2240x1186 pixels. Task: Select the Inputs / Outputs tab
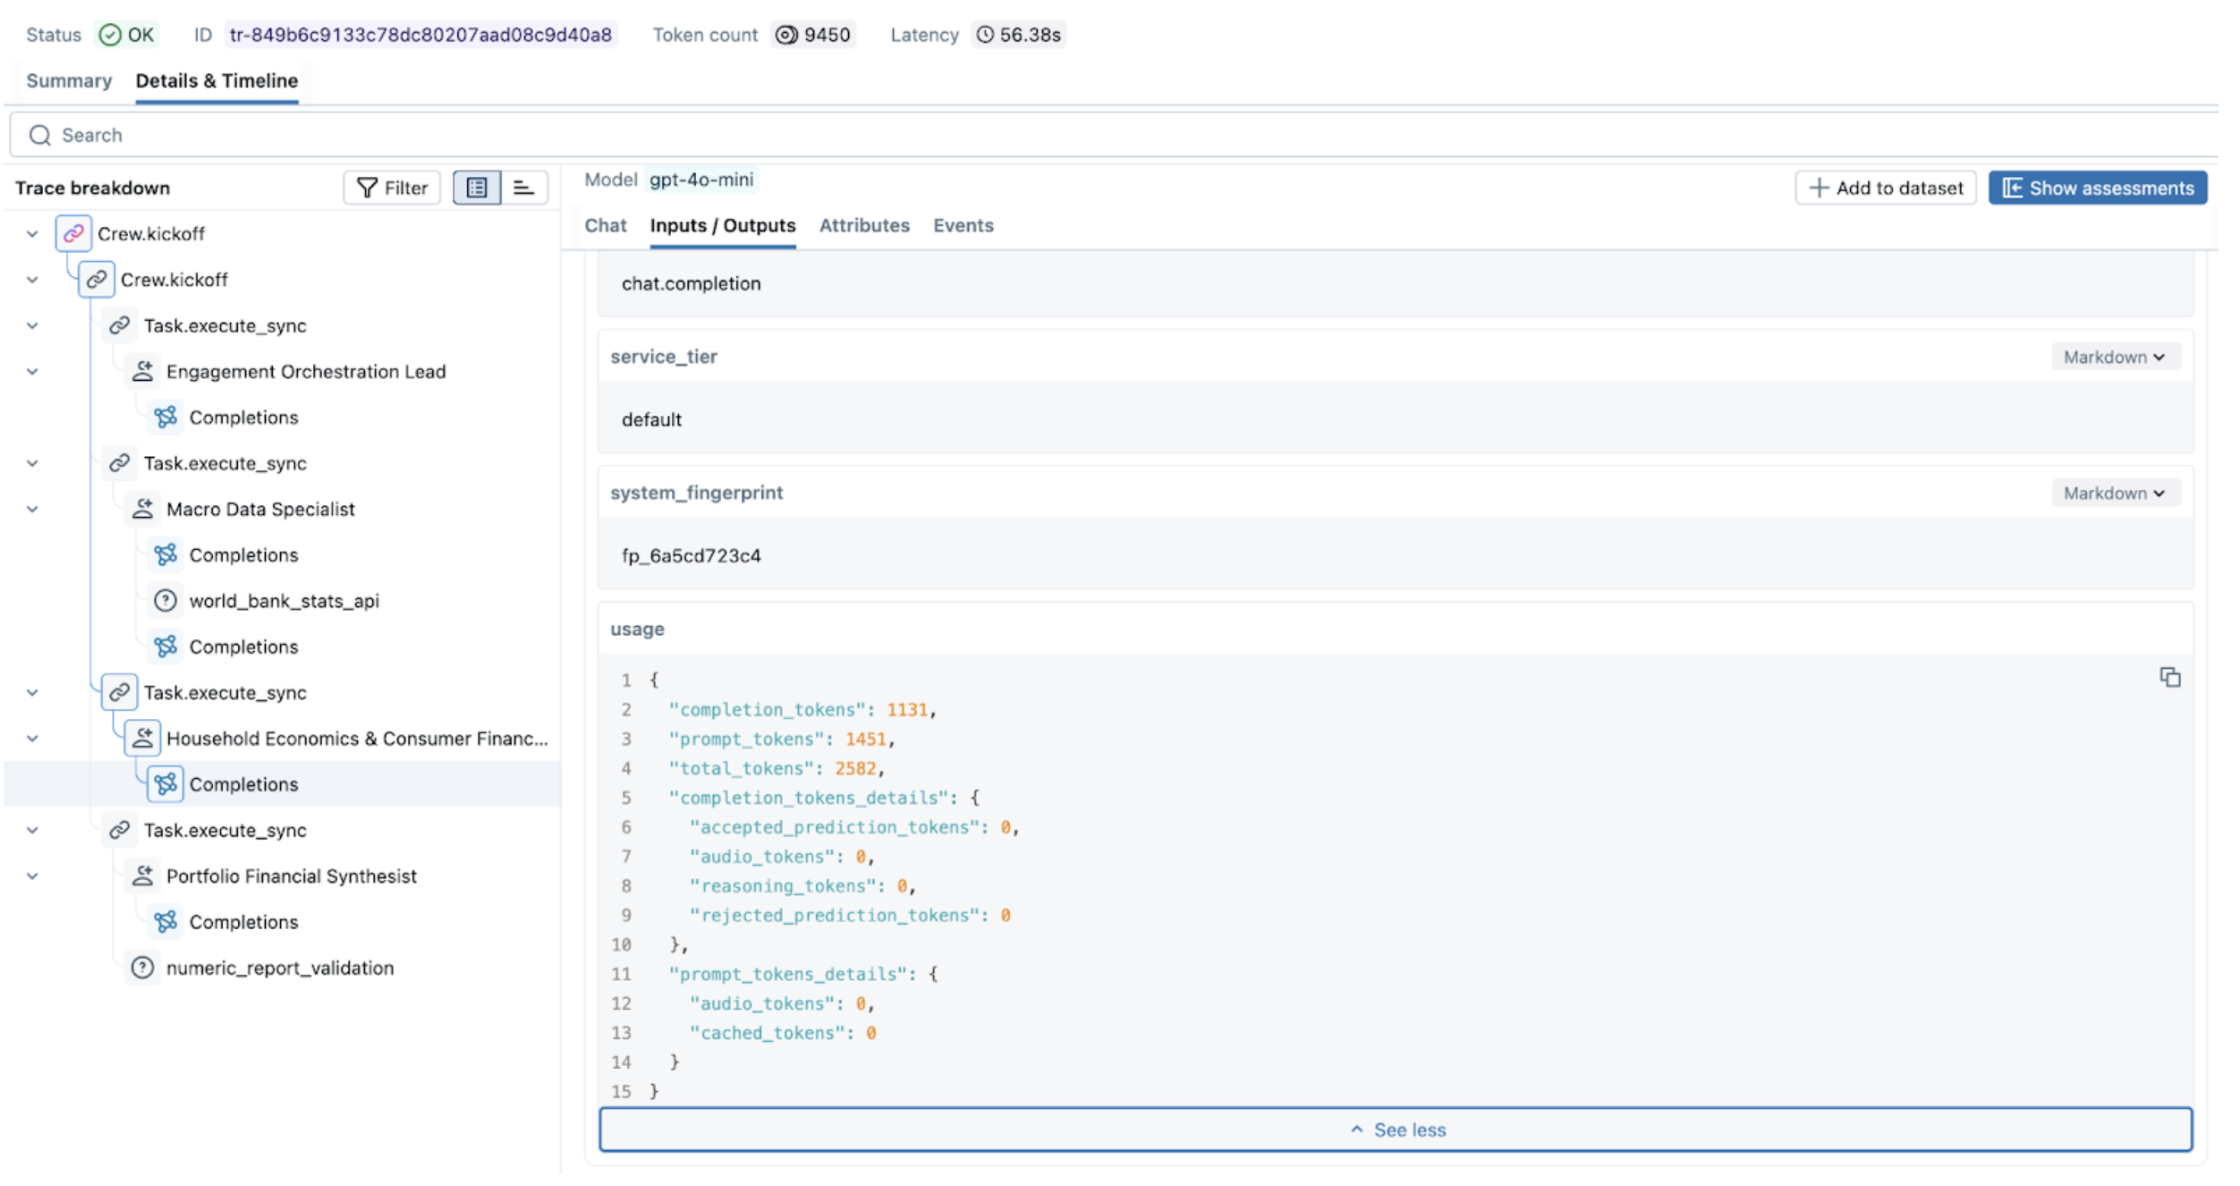(x=723, y=226)
